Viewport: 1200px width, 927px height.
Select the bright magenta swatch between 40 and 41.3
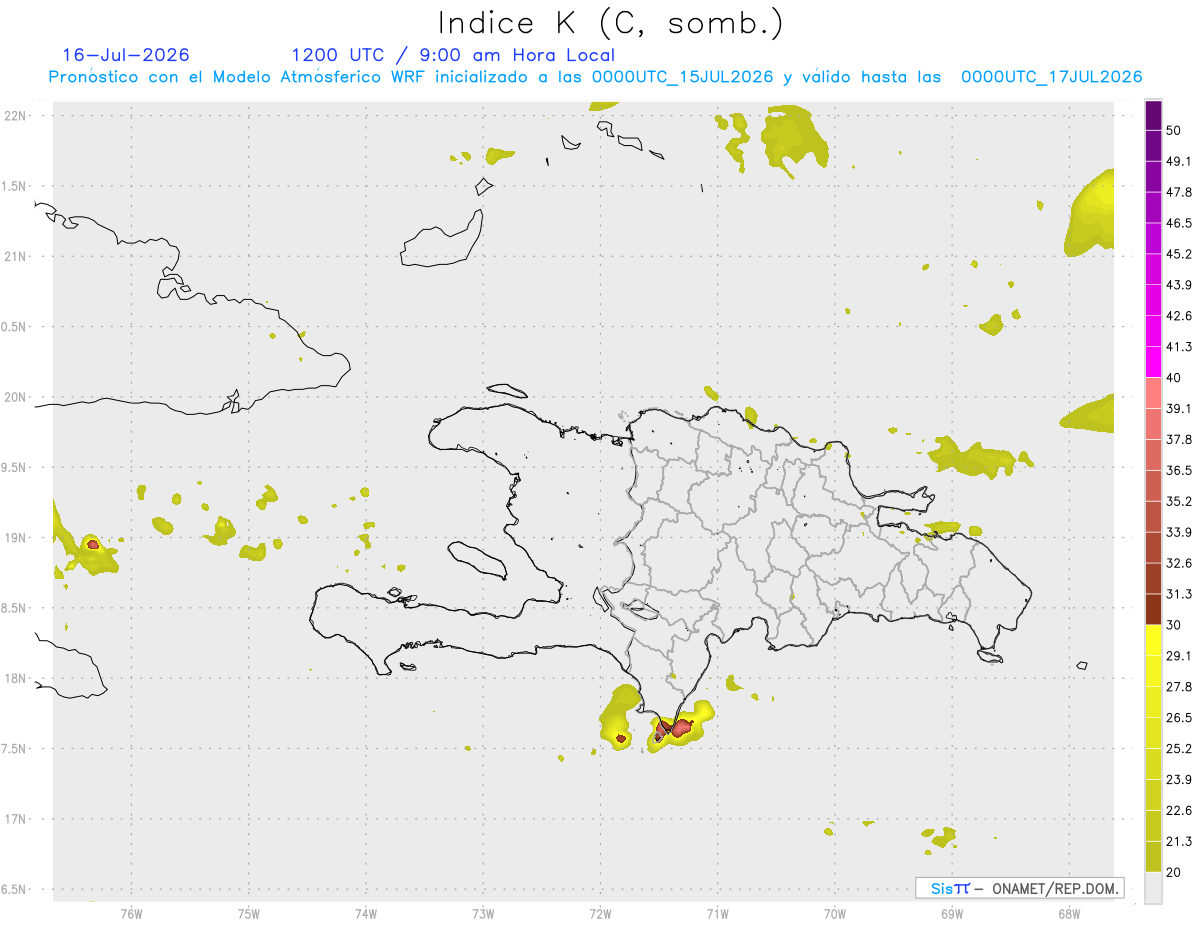(x=1153, y=362)
